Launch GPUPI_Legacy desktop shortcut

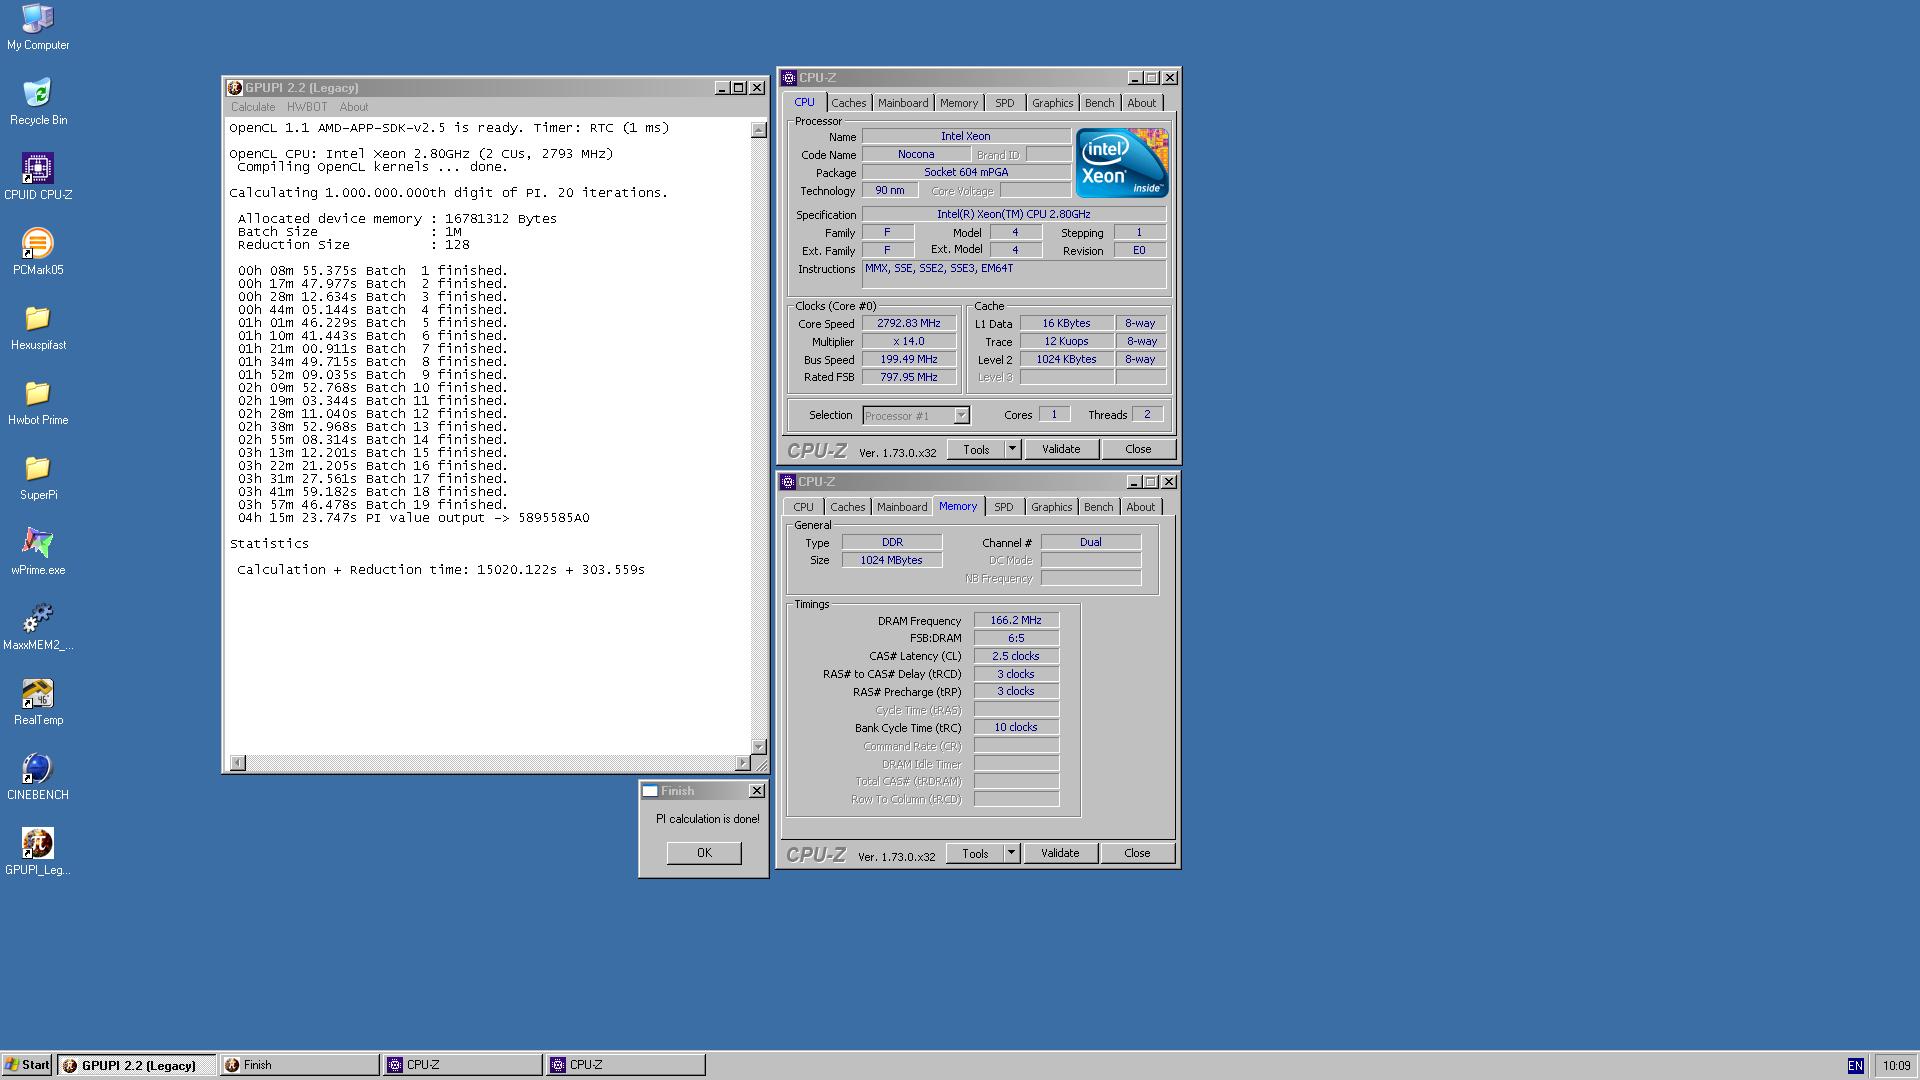pos(38,851)
